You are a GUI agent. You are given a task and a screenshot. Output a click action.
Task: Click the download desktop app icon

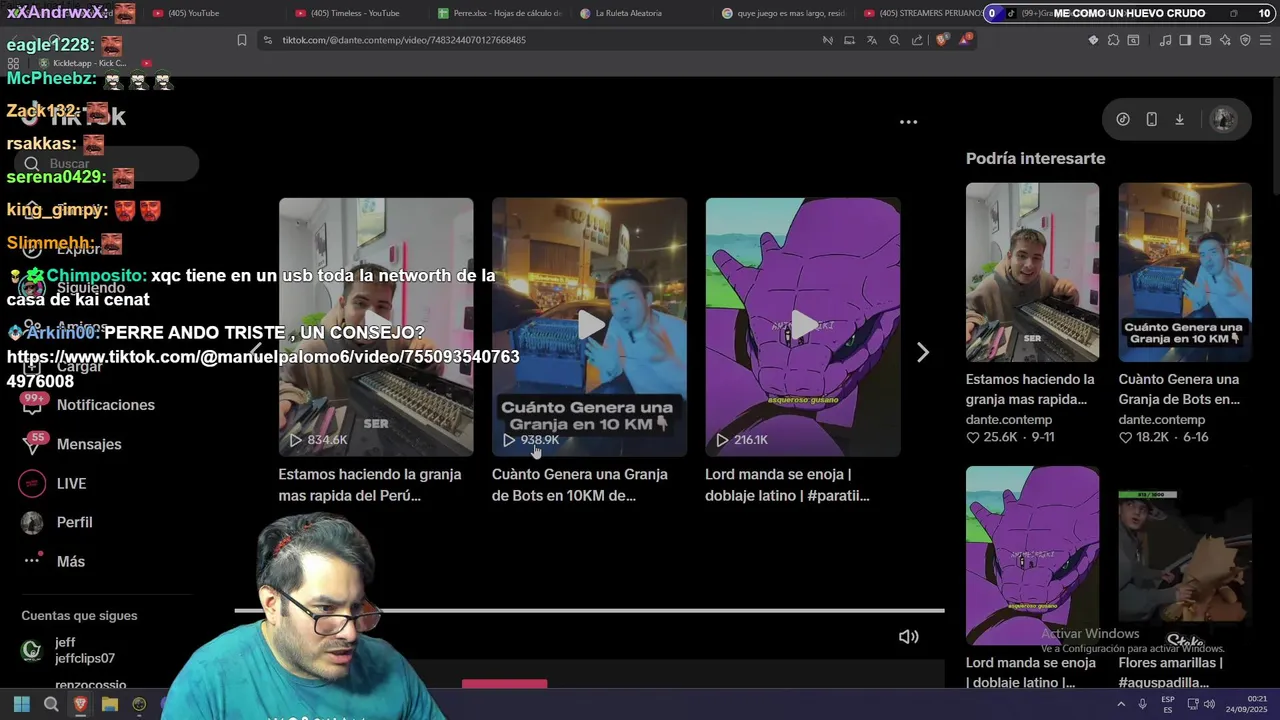(x=1179, y=119)
